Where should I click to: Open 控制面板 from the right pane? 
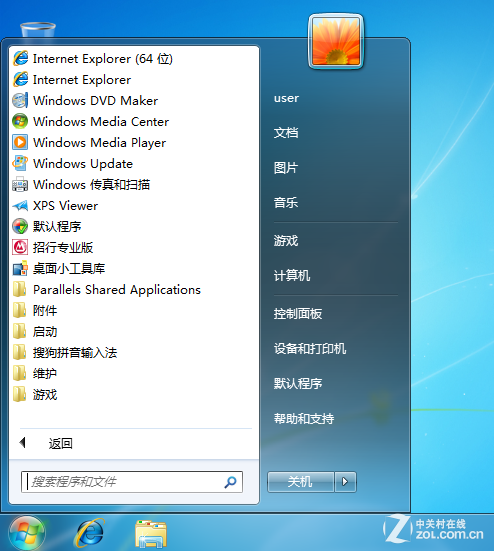tap(298, 314)
